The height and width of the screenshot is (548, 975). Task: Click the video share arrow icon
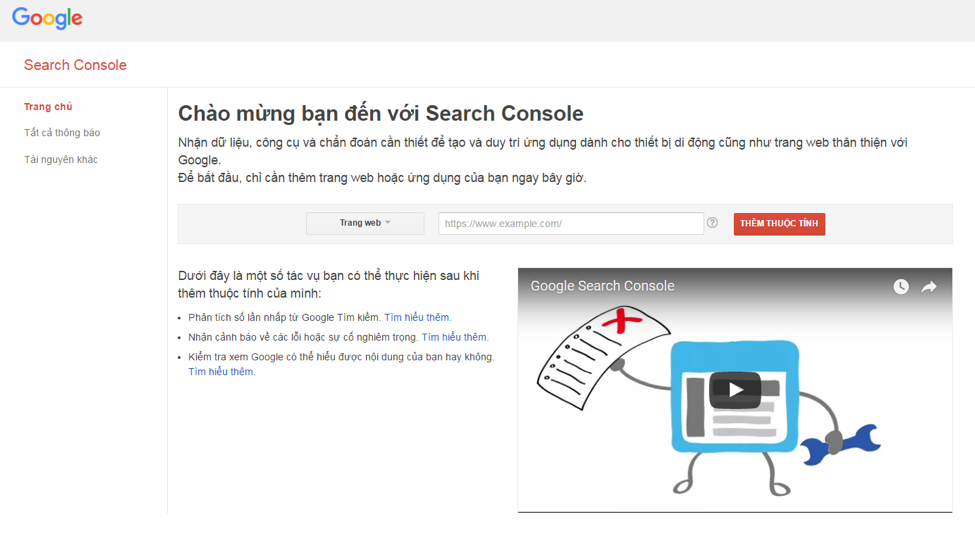(x=929, y=286)
